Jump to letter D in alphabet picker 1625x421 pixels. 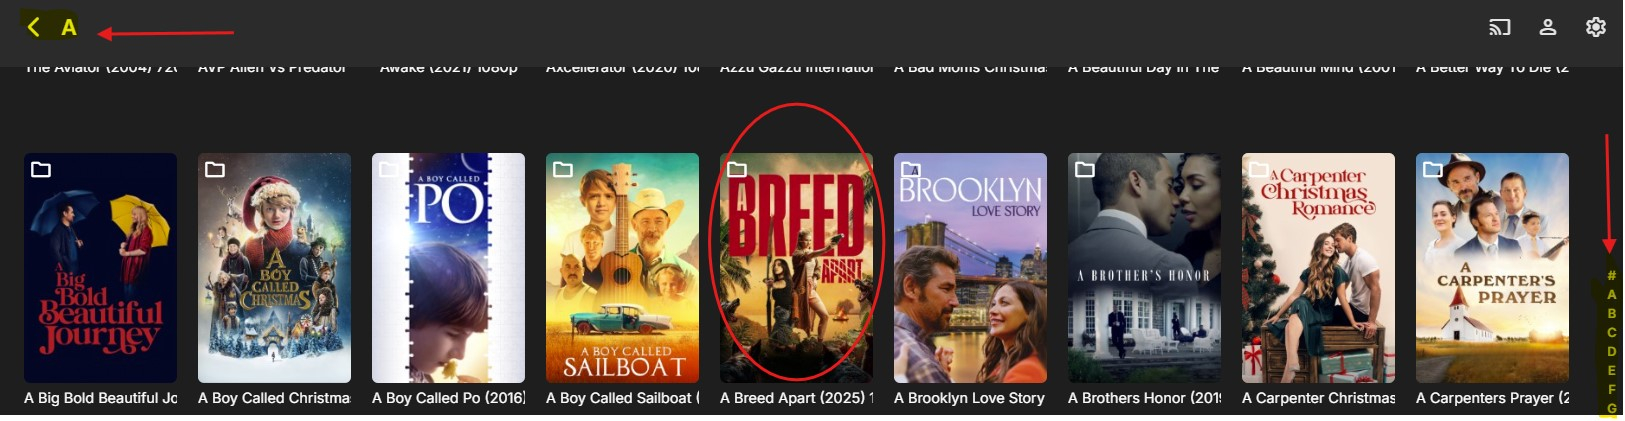coord(1611,351)
